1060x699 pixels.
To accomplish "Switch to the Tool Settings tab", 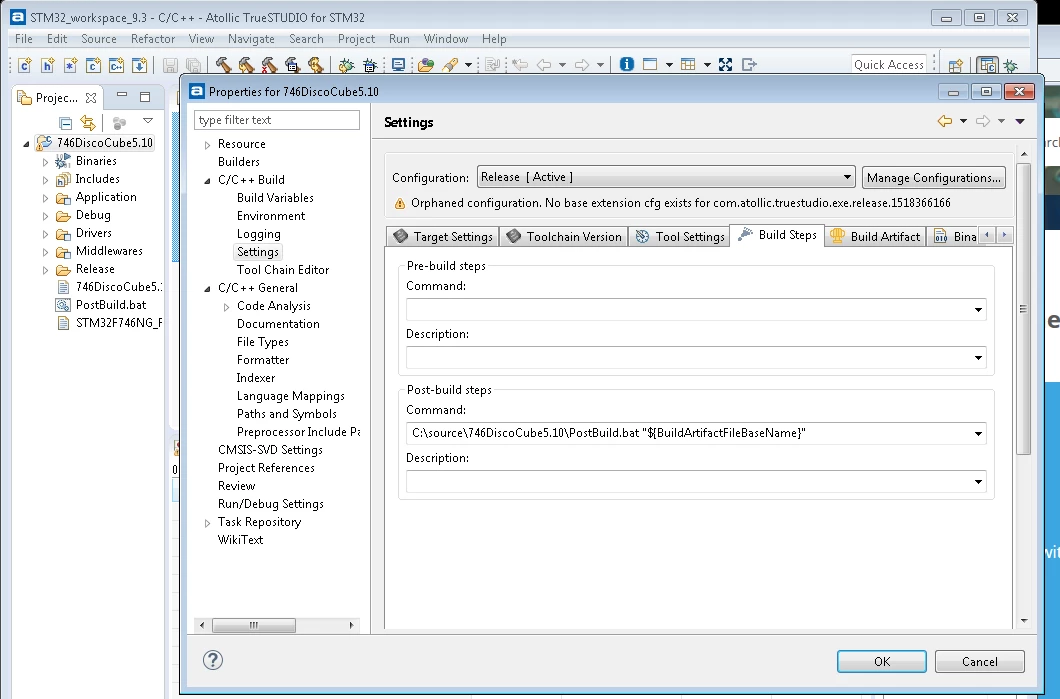I will (679, 237).
